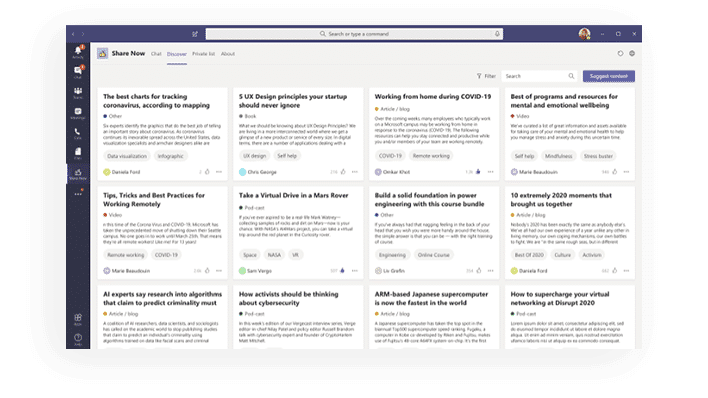708x398 pixels.
Task: Open the Activity bell in sidebar
Action: point(78,52)
